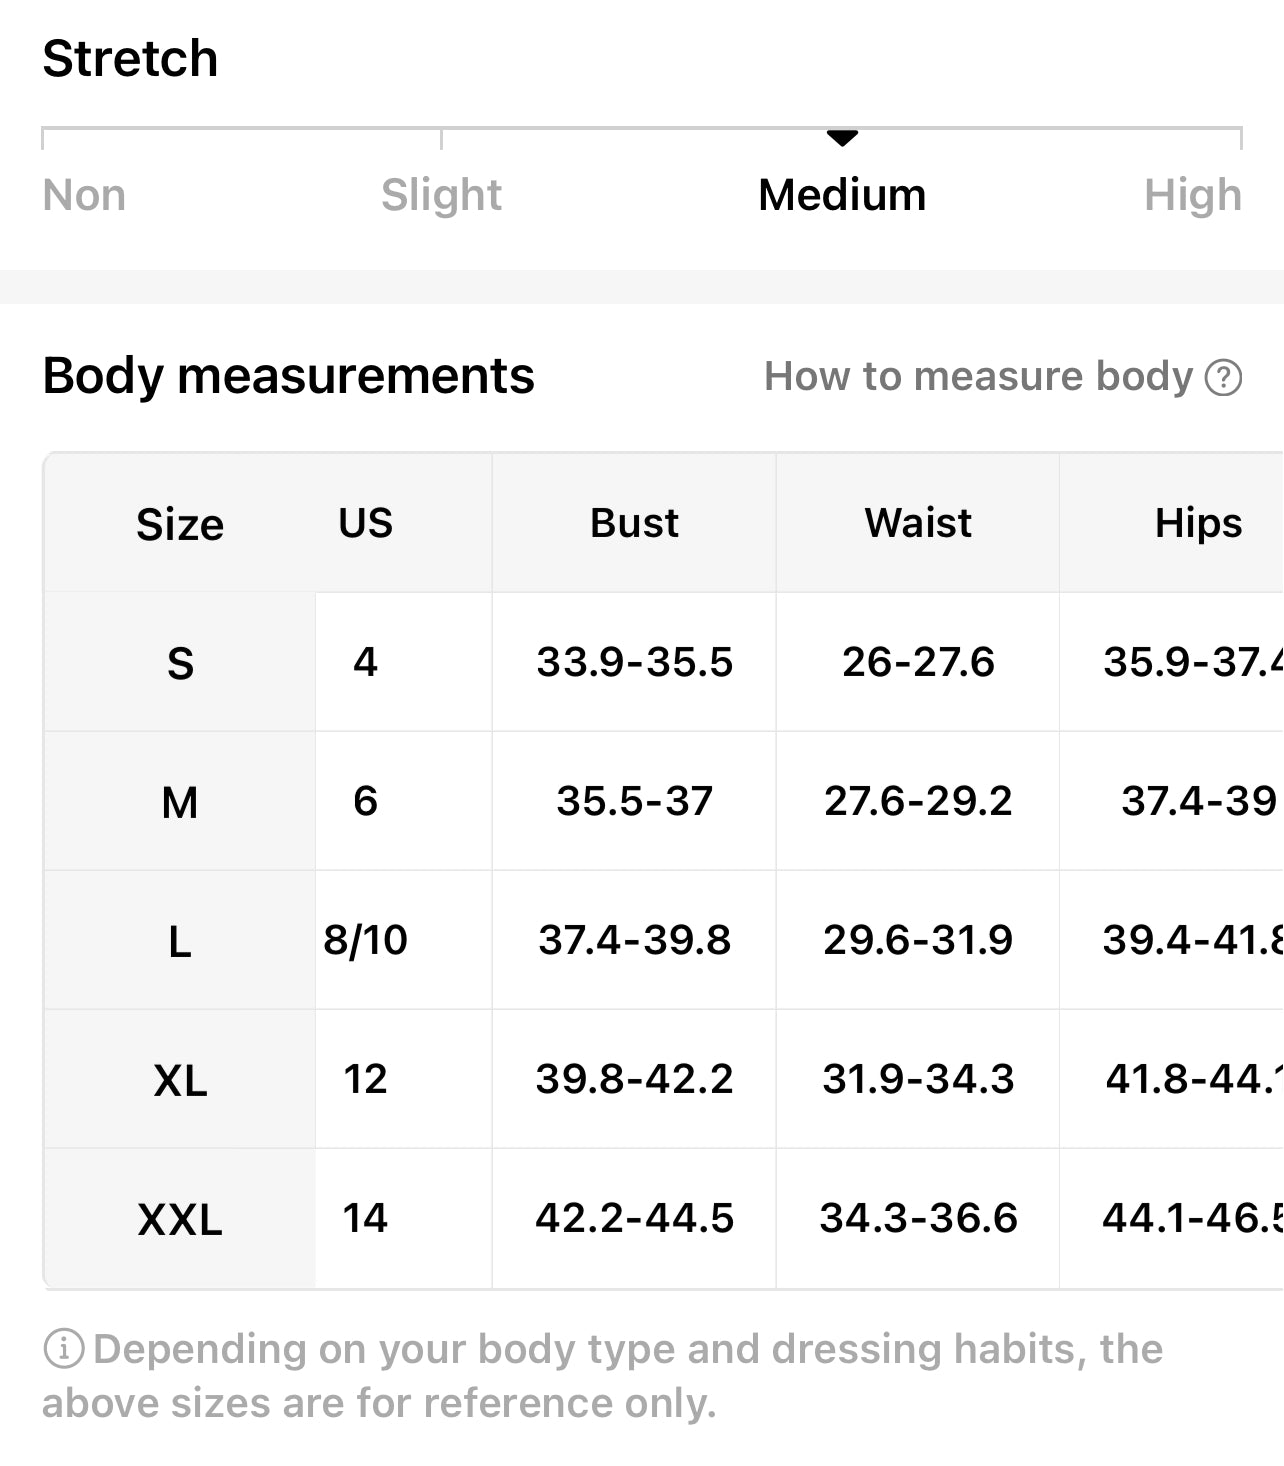
Task: Select the size S row label
Action: coord(180,663)
